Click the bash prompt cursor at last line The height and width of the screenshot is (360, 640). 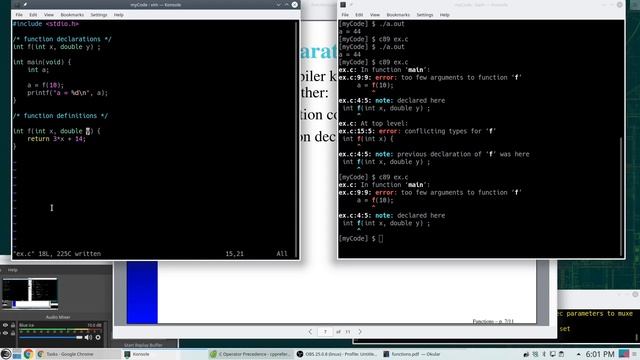click(x=380, y=238)
